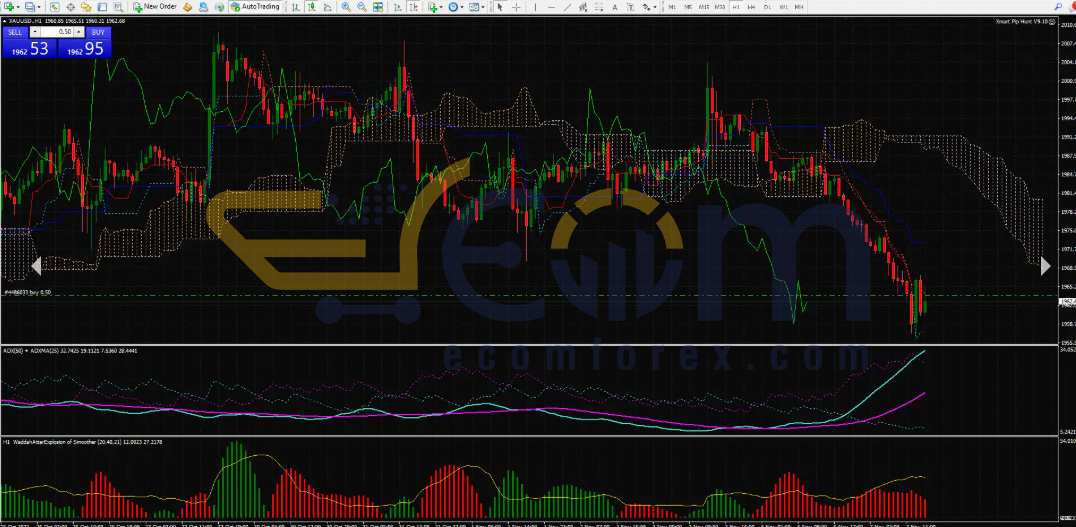Toggle chart shift

pyautogui.click(x=414, y=7)
